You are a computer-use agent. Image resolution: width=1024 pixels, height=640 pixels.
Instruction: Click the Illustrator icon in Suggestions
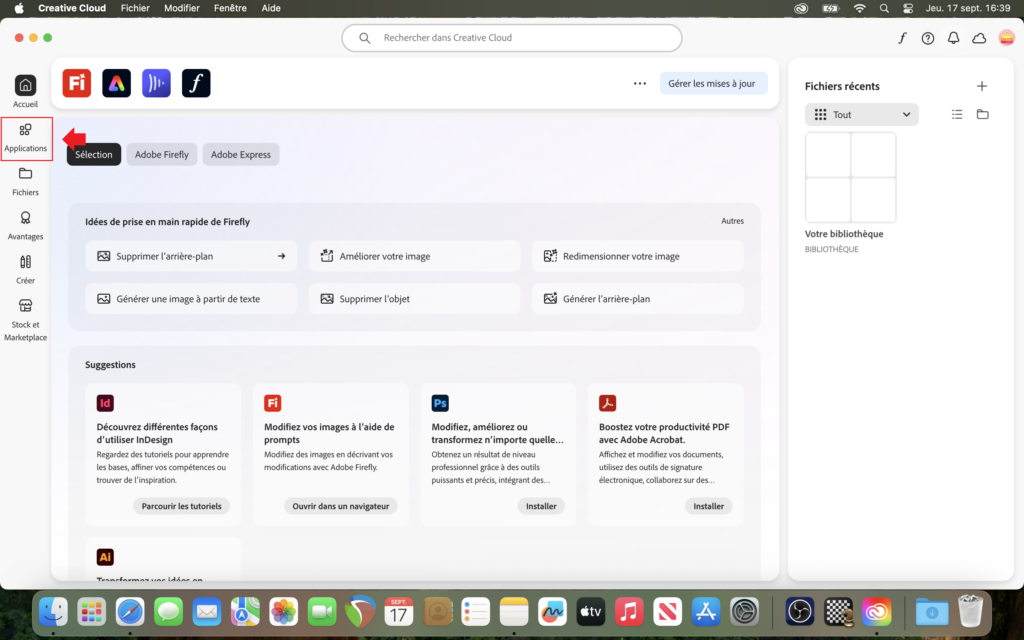tap(105, 557)
